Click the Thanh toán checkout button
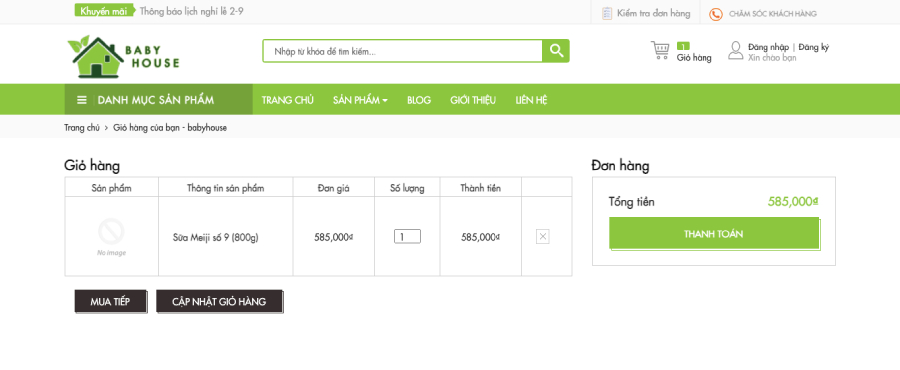Screen dimensions: 900x370 [x=713, y=233]
